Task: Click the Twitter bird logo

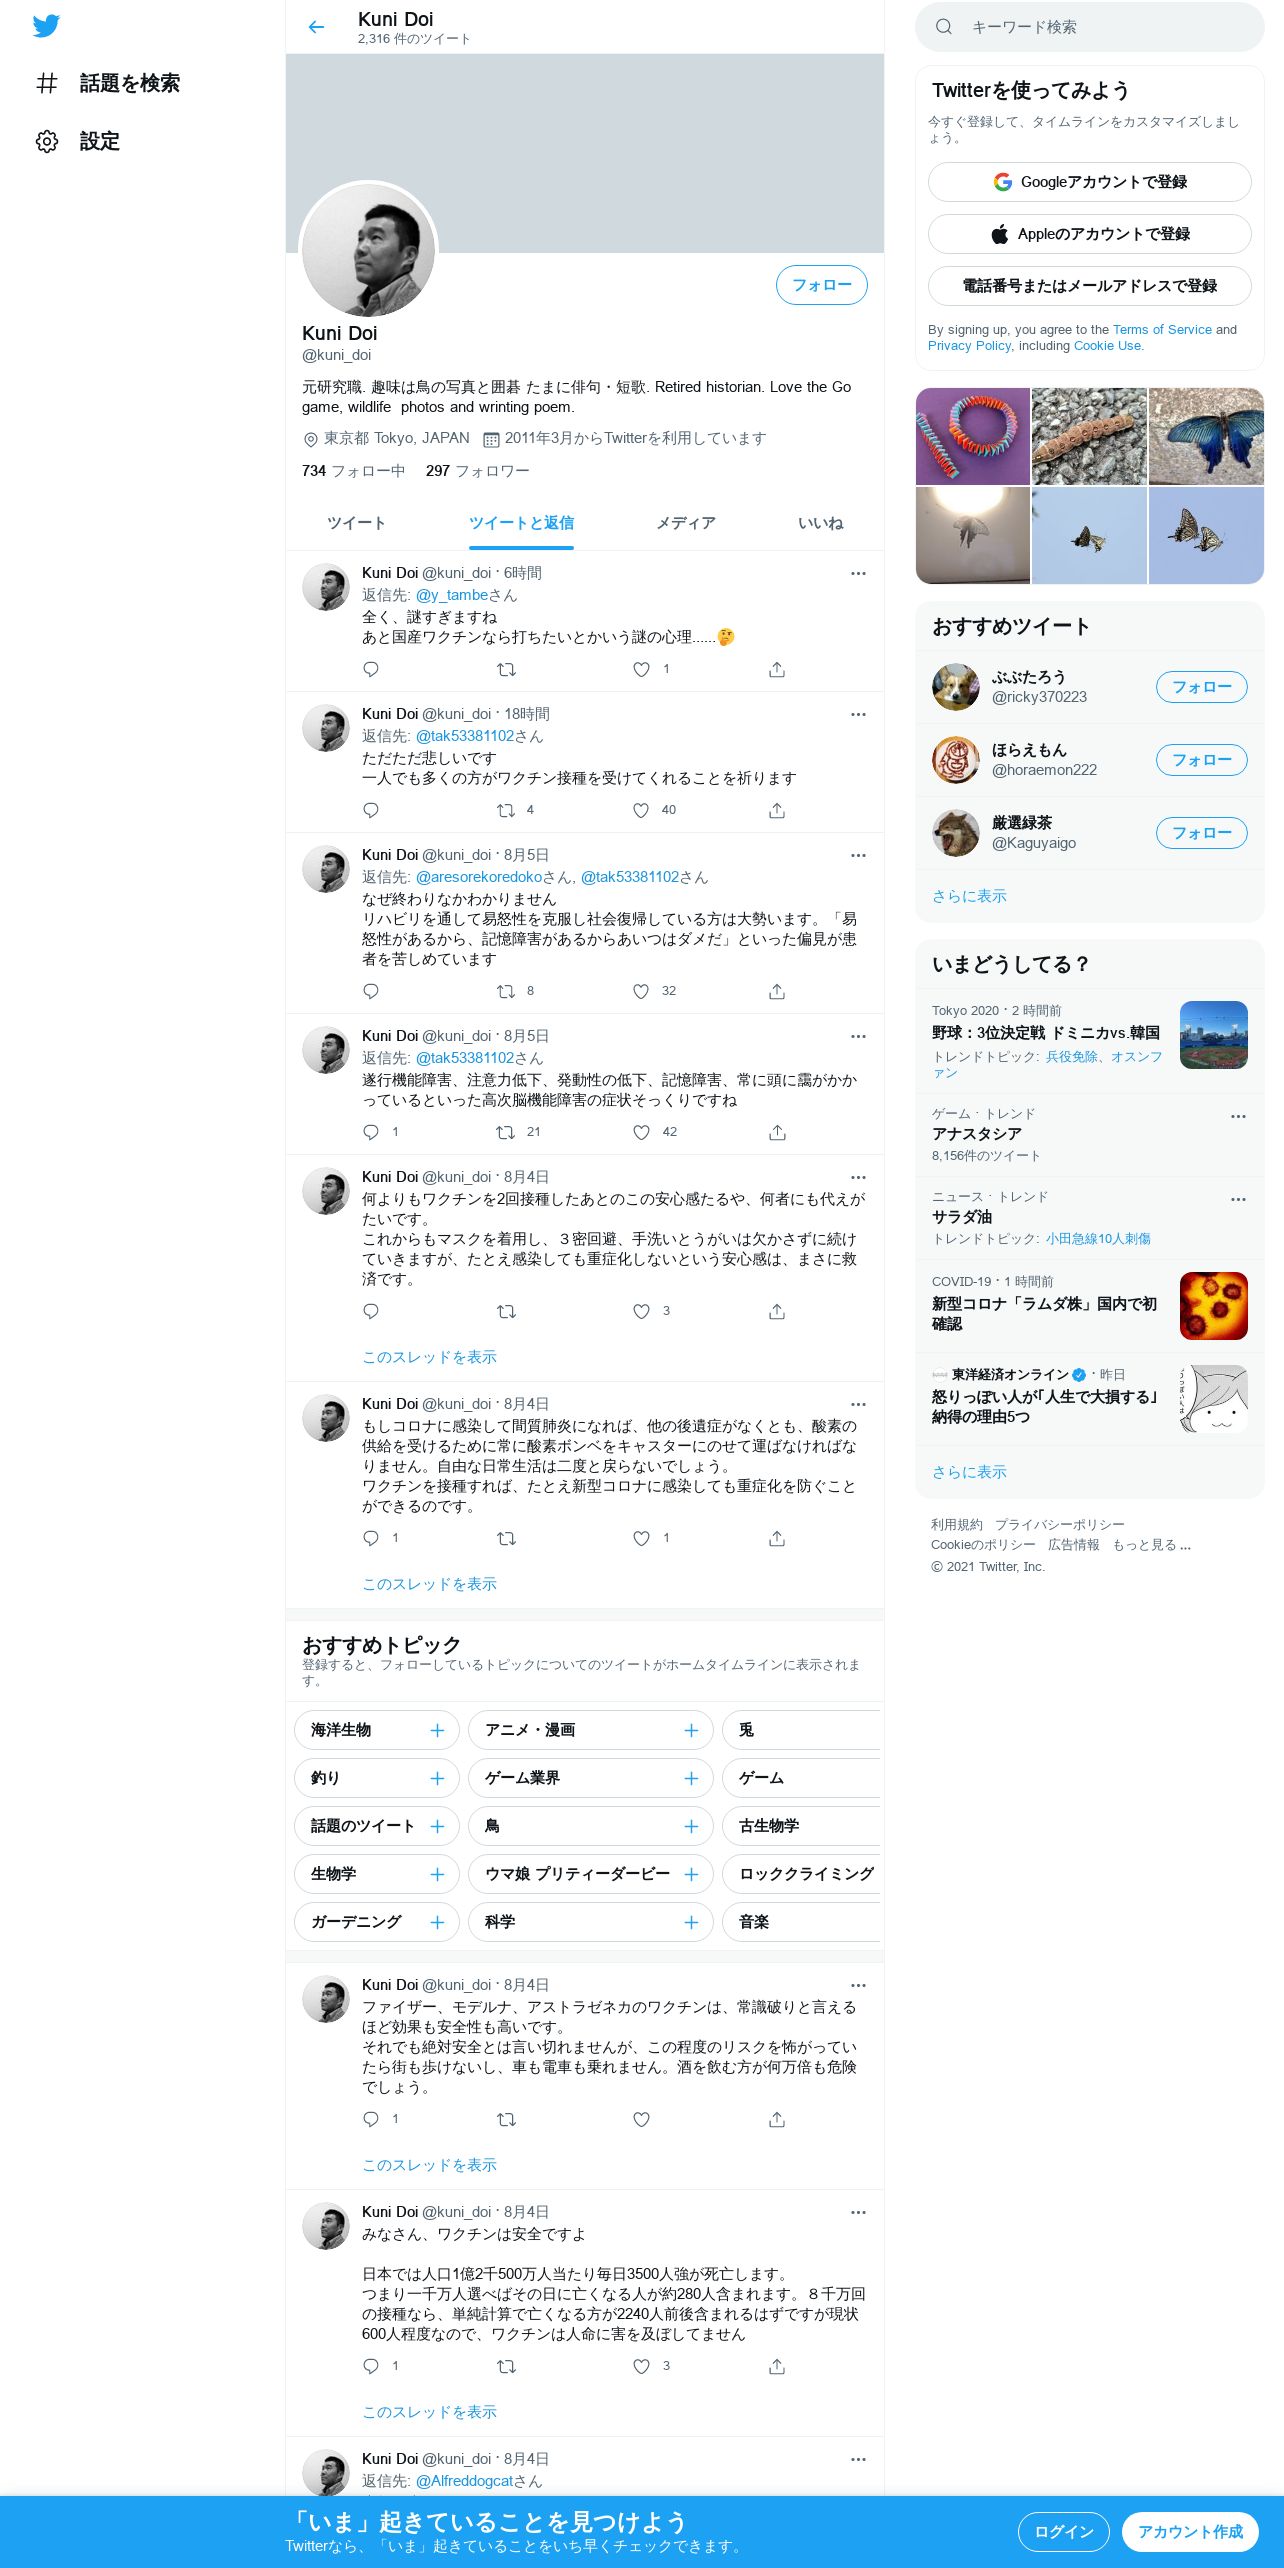Action: coord(46,26)
